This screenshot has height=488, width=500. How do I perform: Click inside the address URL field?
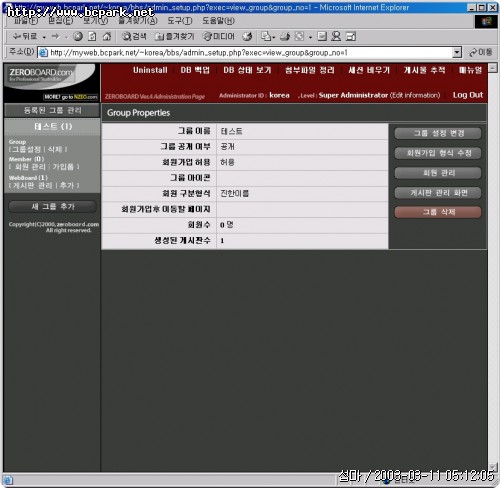(250, 53)
